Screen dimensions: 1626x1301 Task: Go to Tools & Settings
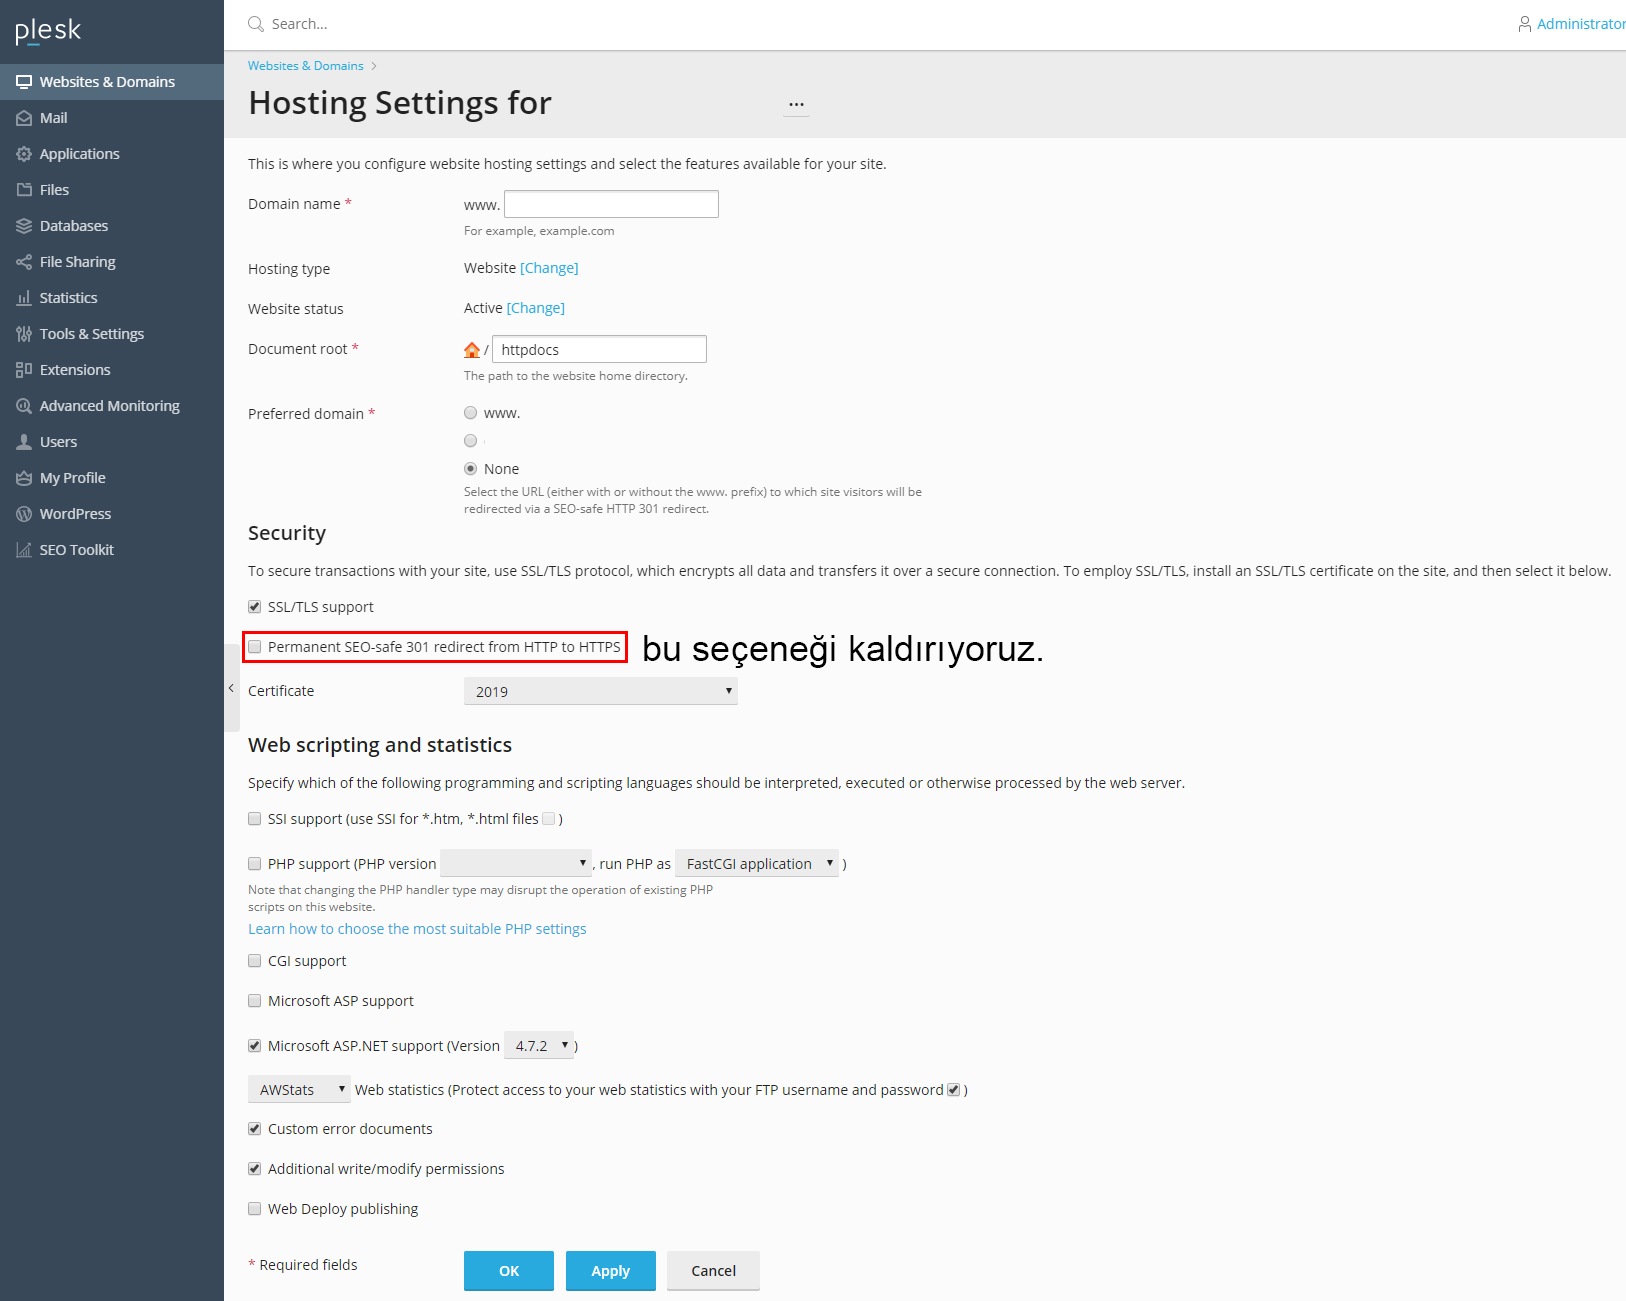click(112, 334)
